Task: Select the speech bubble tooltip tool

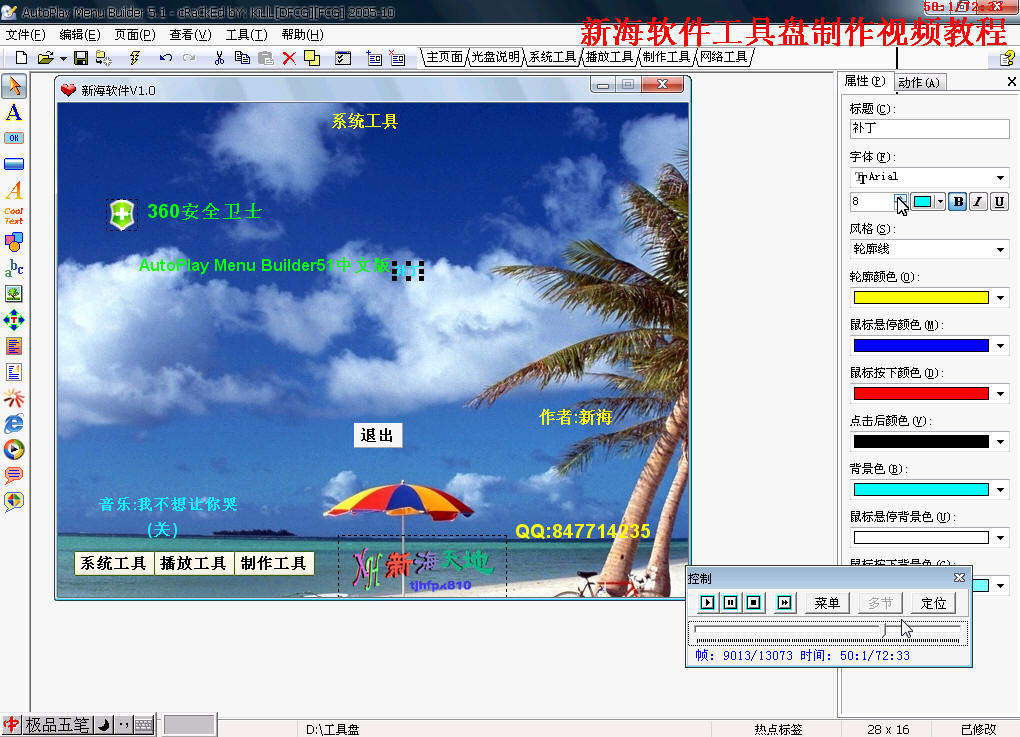Action: point(14,476)
